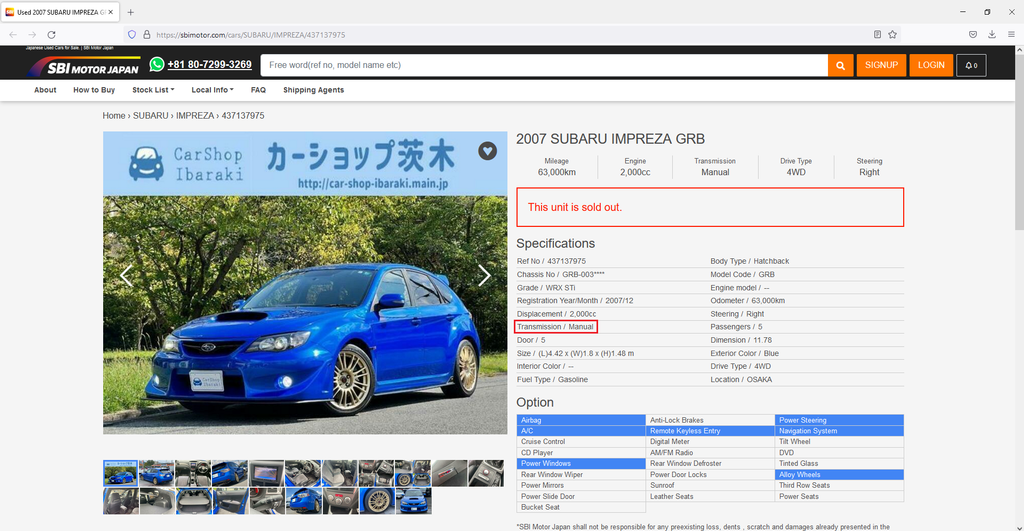Click the Sunroof option cell
Viewport: 1024px width, 531px height.
[710, 485]
